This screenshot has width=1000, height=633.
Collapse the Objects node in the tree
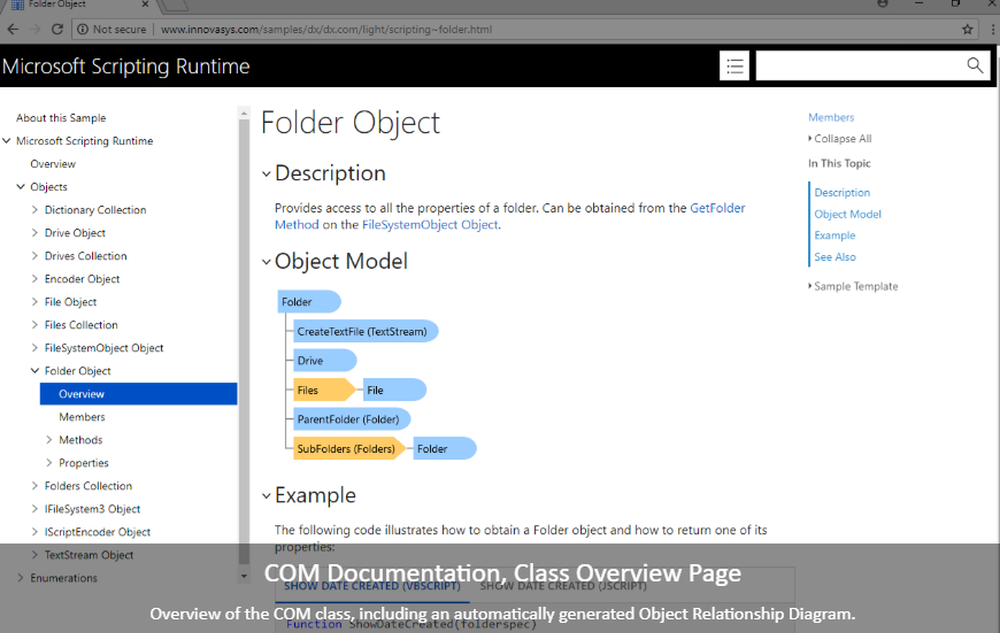point(21,187)
